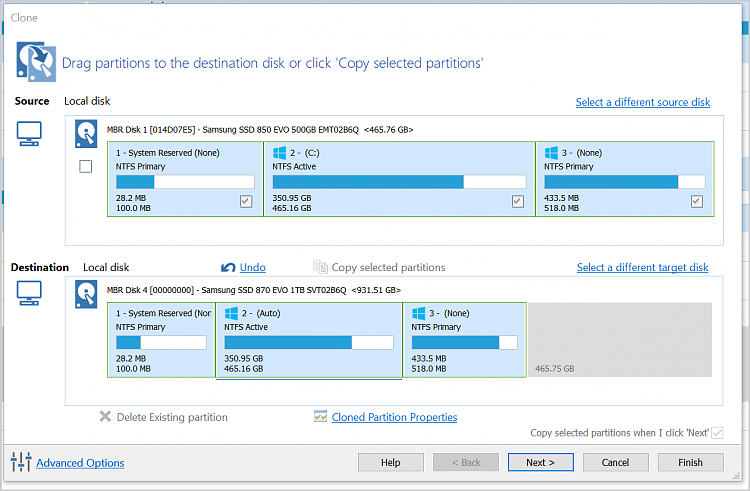Click '350.95 GB' text on source C: partition

coord(292,198)
